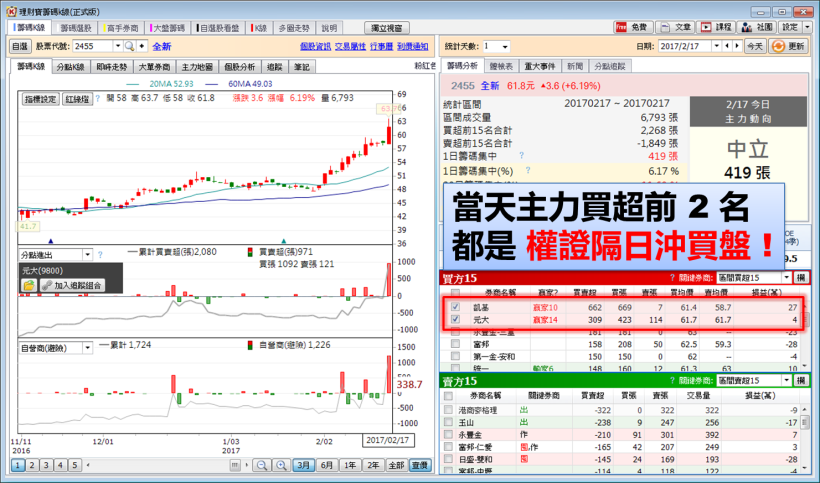Expand the 設定 dropdown arrow
Image resolution: width=820 pixels, height=483 pixels.
tap(807, 27)
